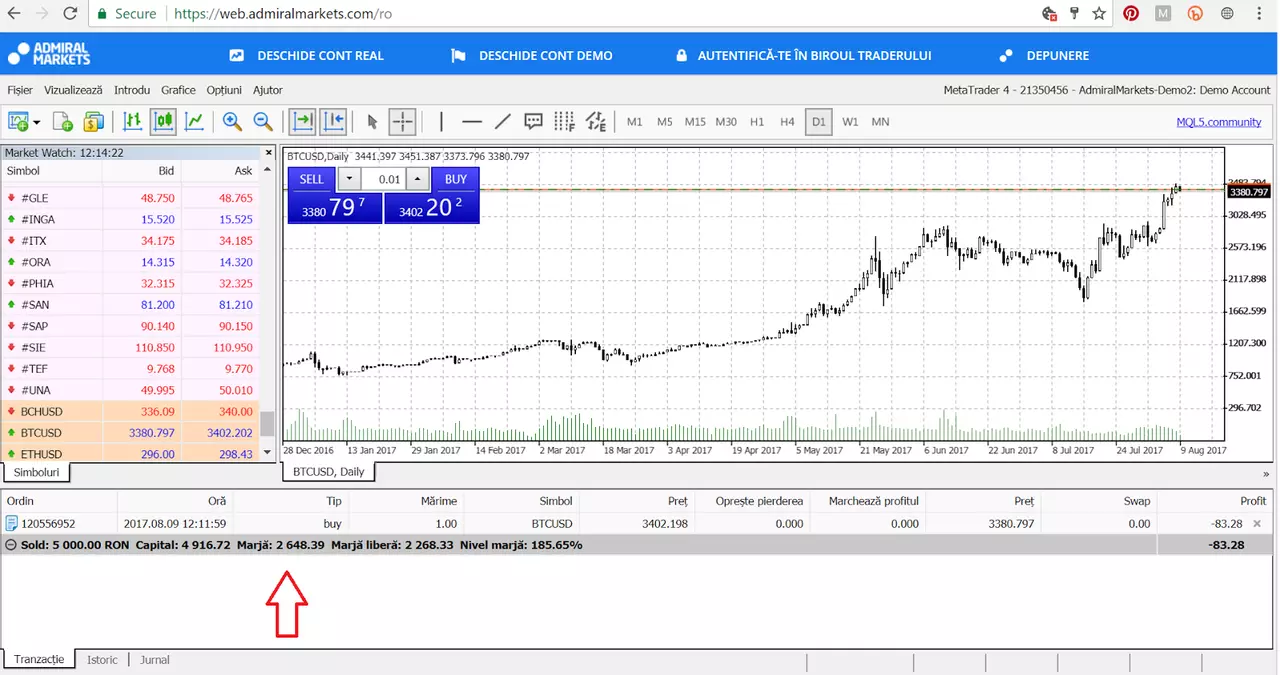Click the Market Watch scrollbar up arrow
The width and height of the screenshot is (1280, 675).
[267, 169]
